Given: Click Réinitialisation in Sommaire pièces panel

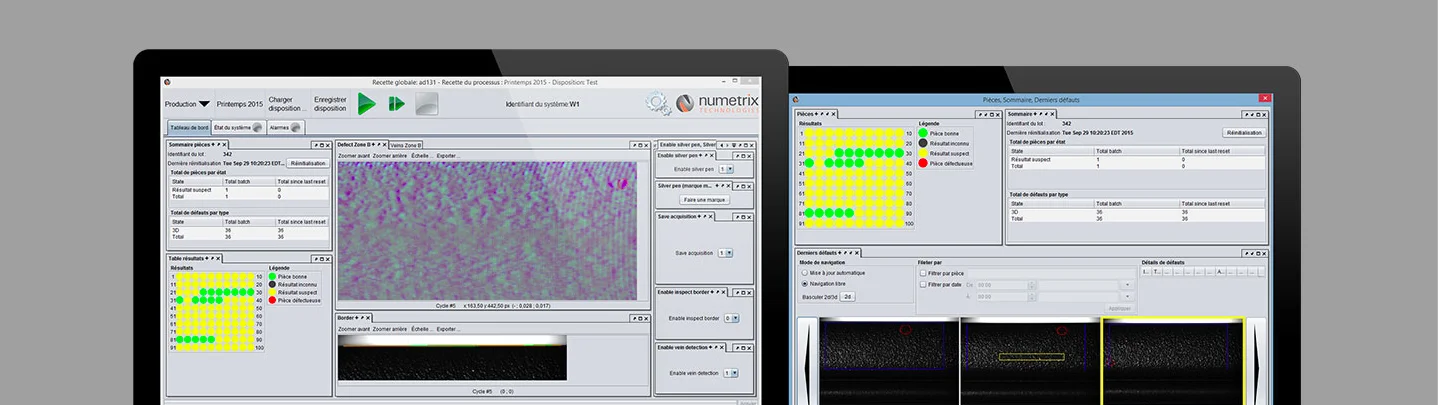Looking at the screenshot, I should 308,163.
